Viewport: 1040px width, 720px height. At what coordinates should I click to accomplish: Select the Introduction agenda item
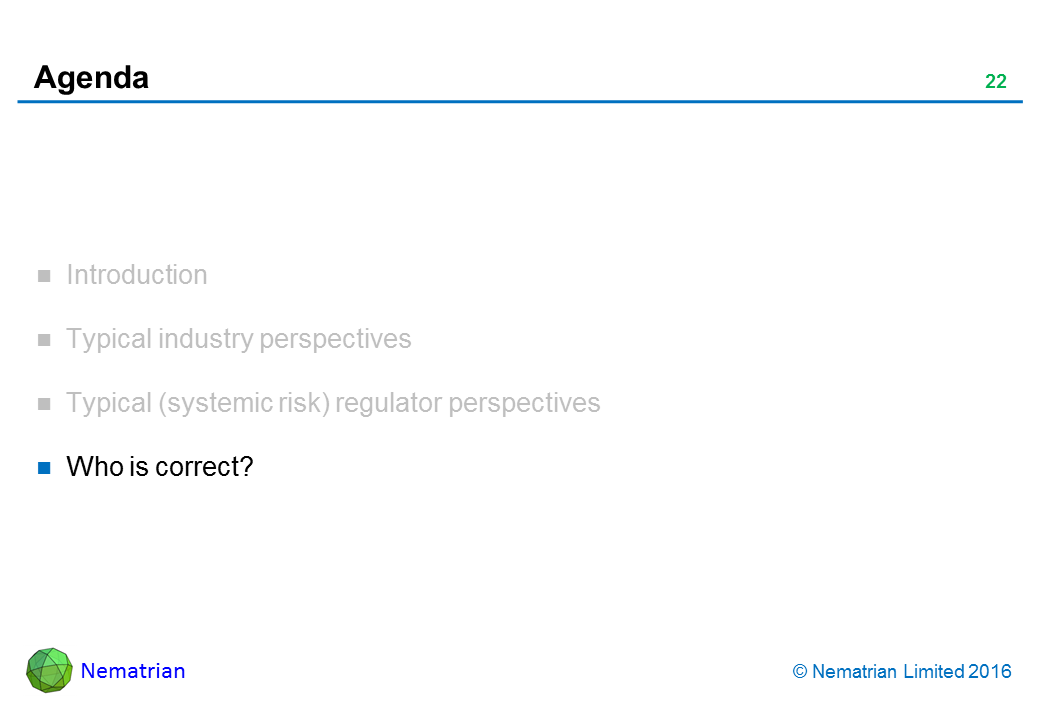137,275
